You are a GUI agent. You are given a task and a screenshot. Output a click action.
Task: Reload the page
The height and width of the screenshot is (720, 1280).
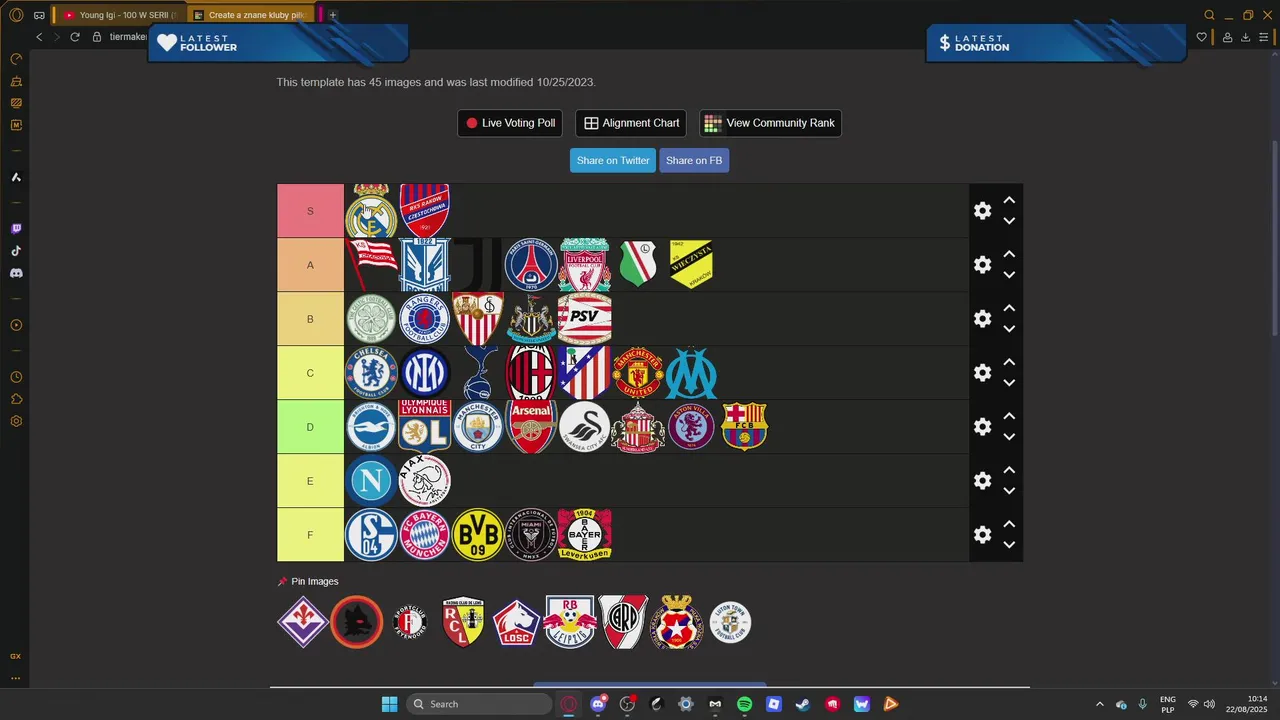click(x=74, y=37)
